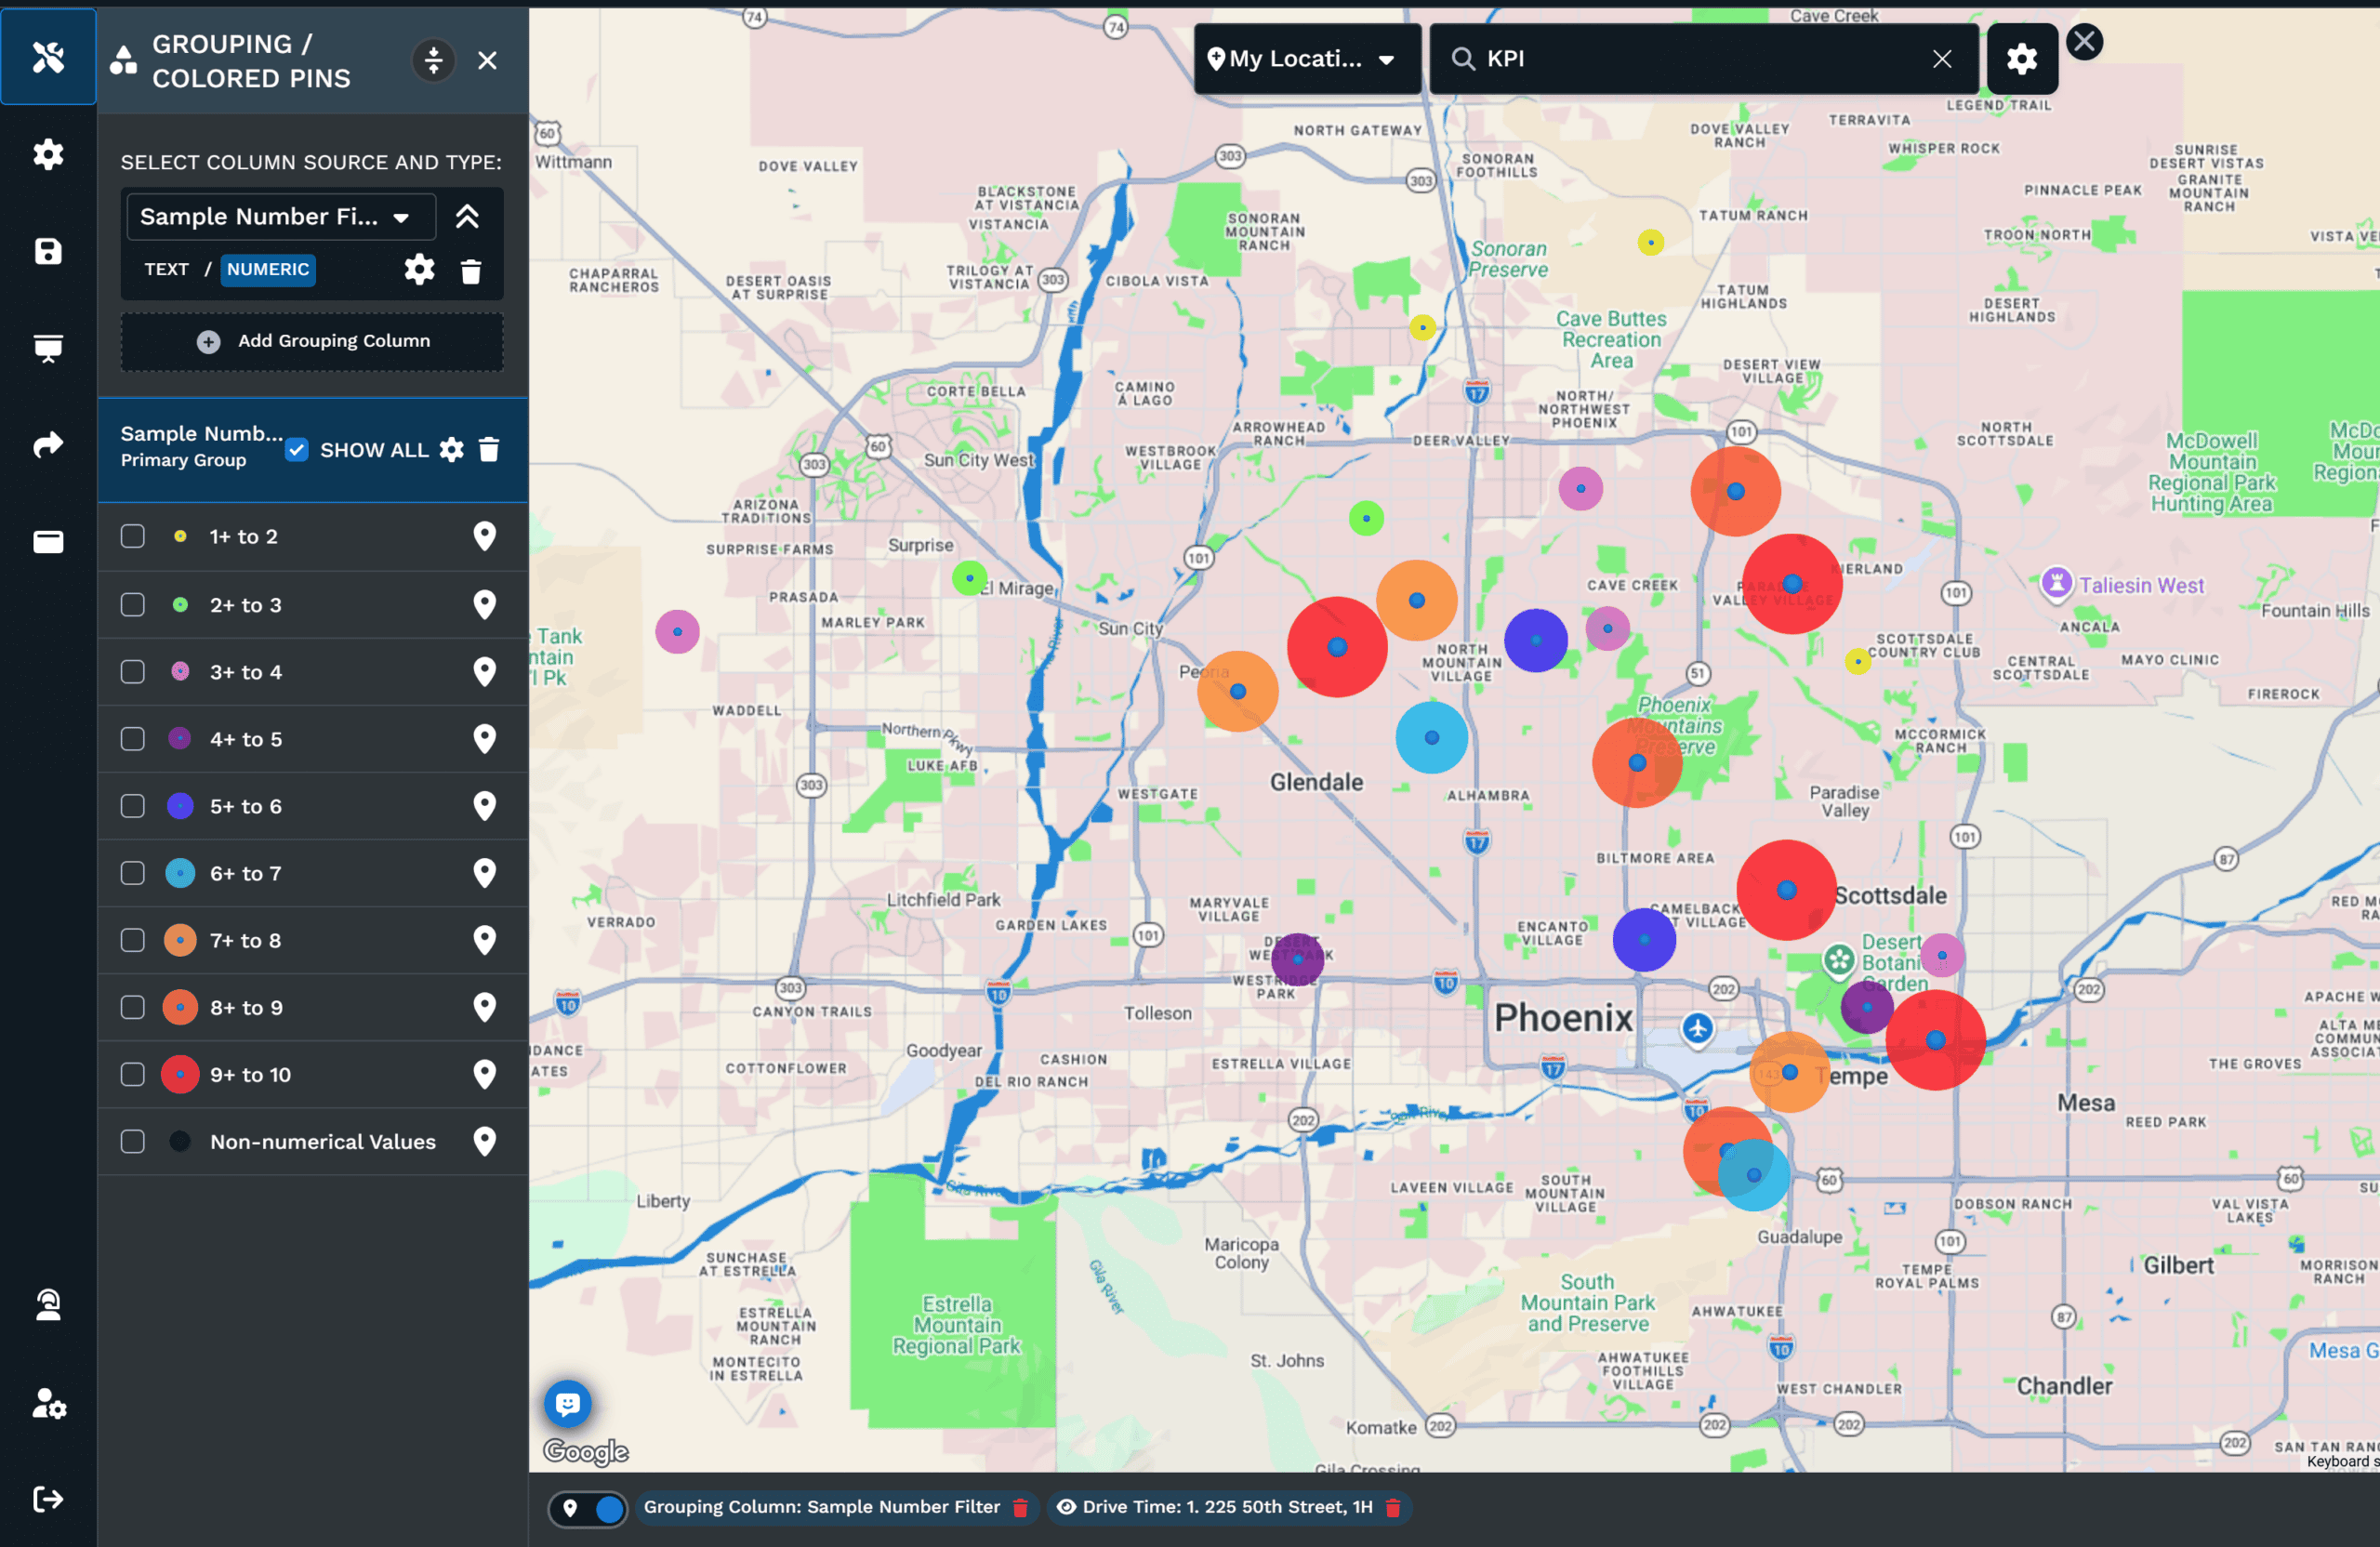The image size is (2380, 1547).
Task: Collapse panel sections with the compress icon
Action: point(433,60)
